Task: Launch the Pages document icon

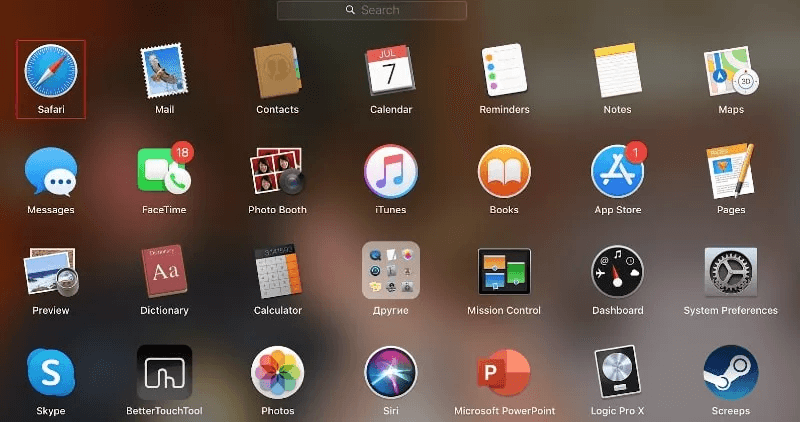Action: [x=731, y=171]
